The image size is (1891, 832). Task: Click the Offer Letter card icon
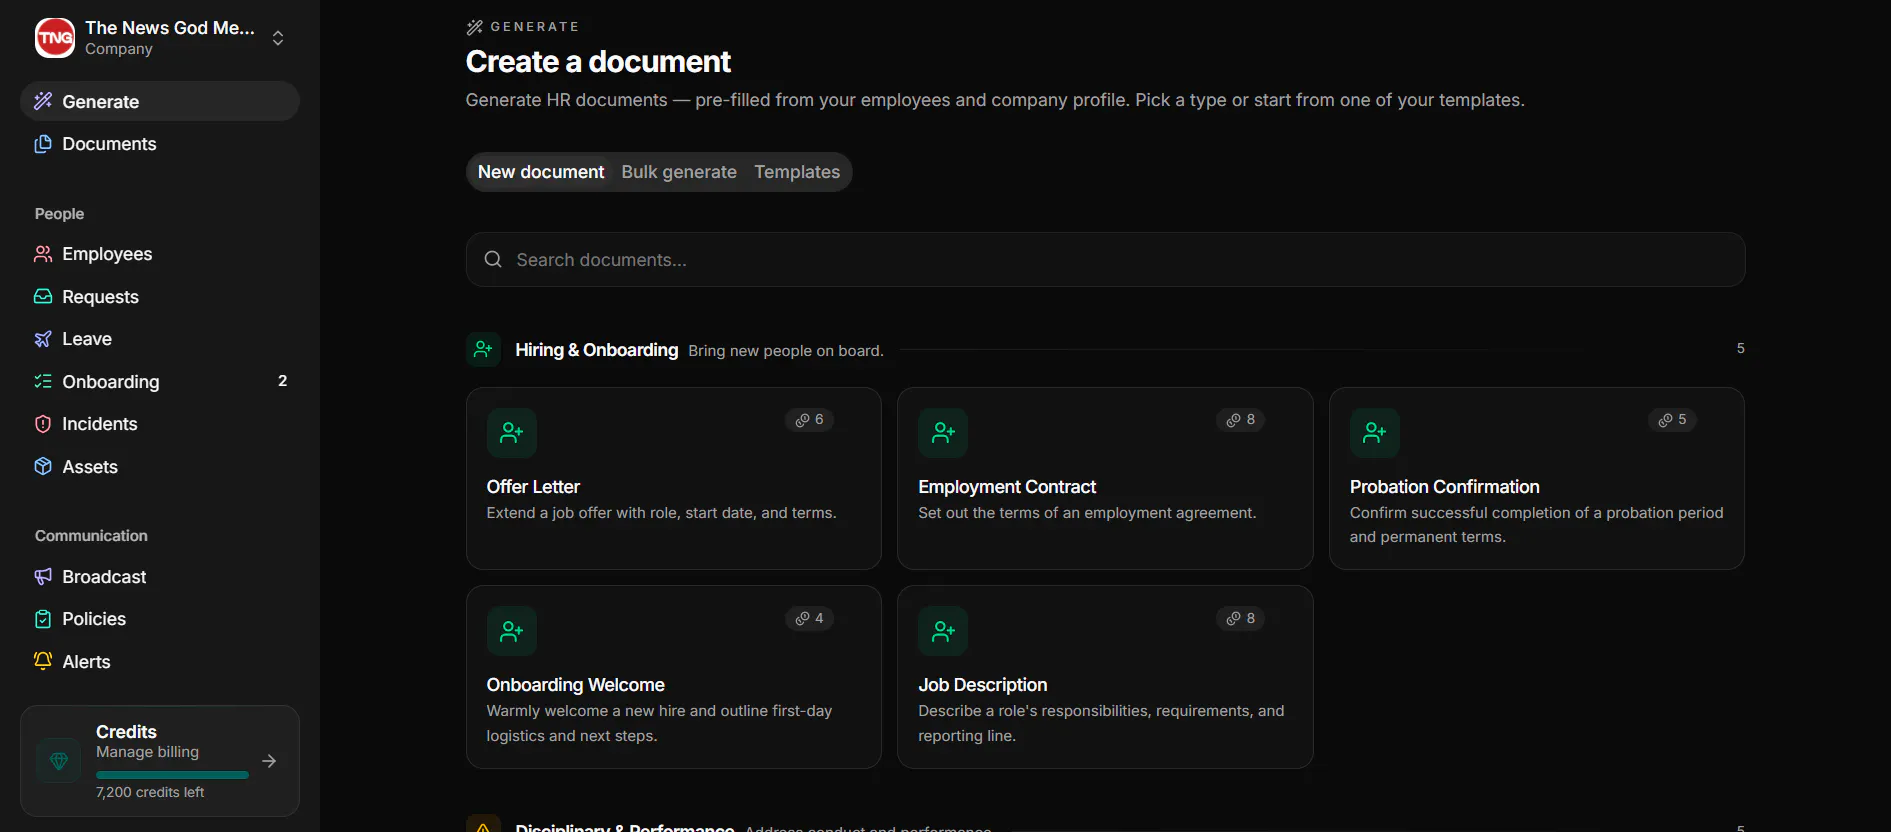pyautogui.click(x=512, y=433)
